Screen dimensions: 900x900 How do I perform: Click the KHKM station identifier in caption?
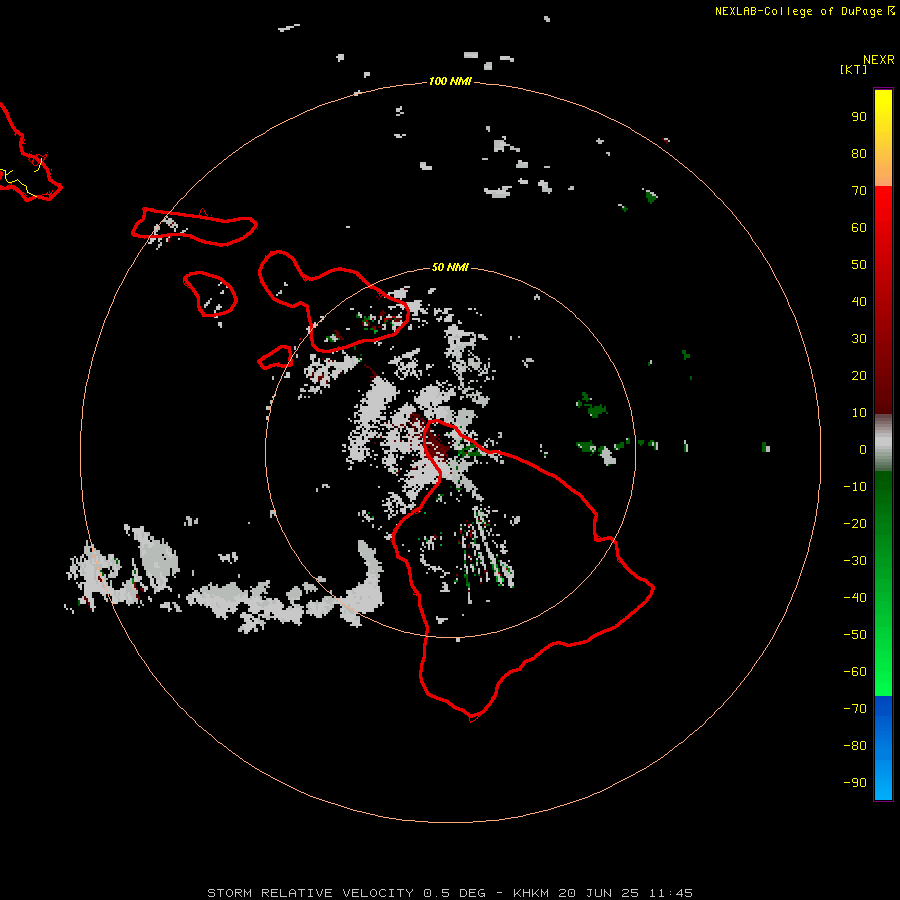point(531,893)
